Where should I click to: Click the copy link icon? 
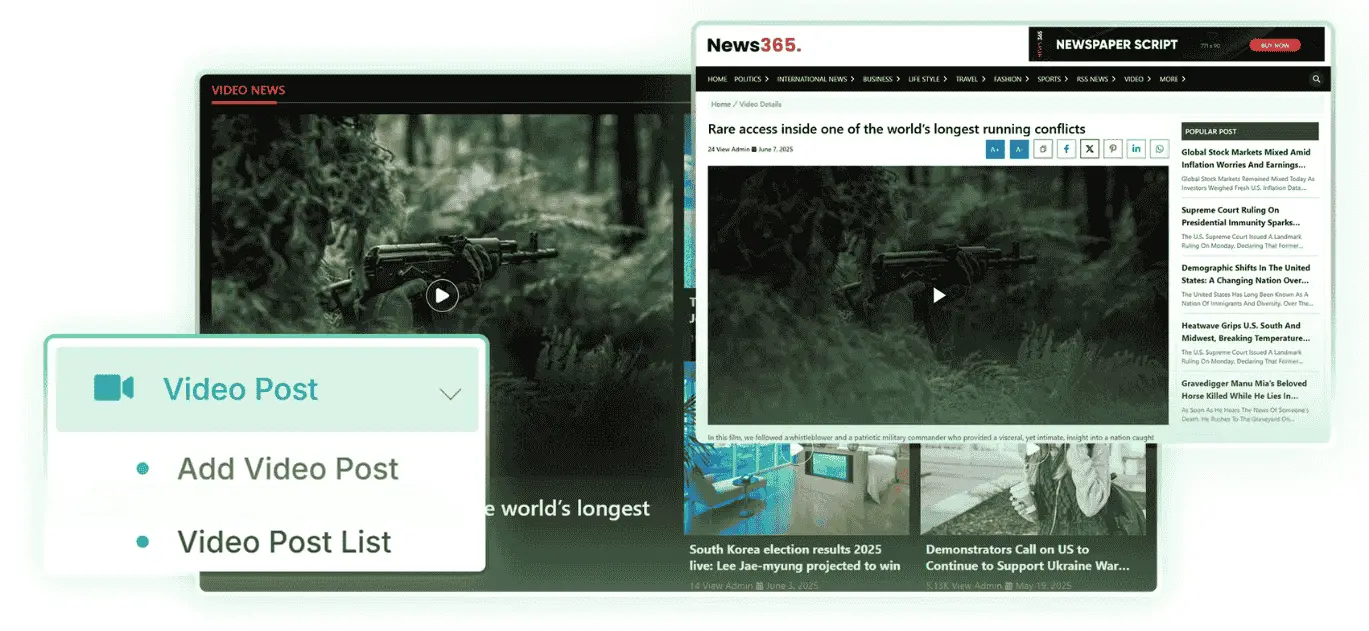coord(1042,149)
